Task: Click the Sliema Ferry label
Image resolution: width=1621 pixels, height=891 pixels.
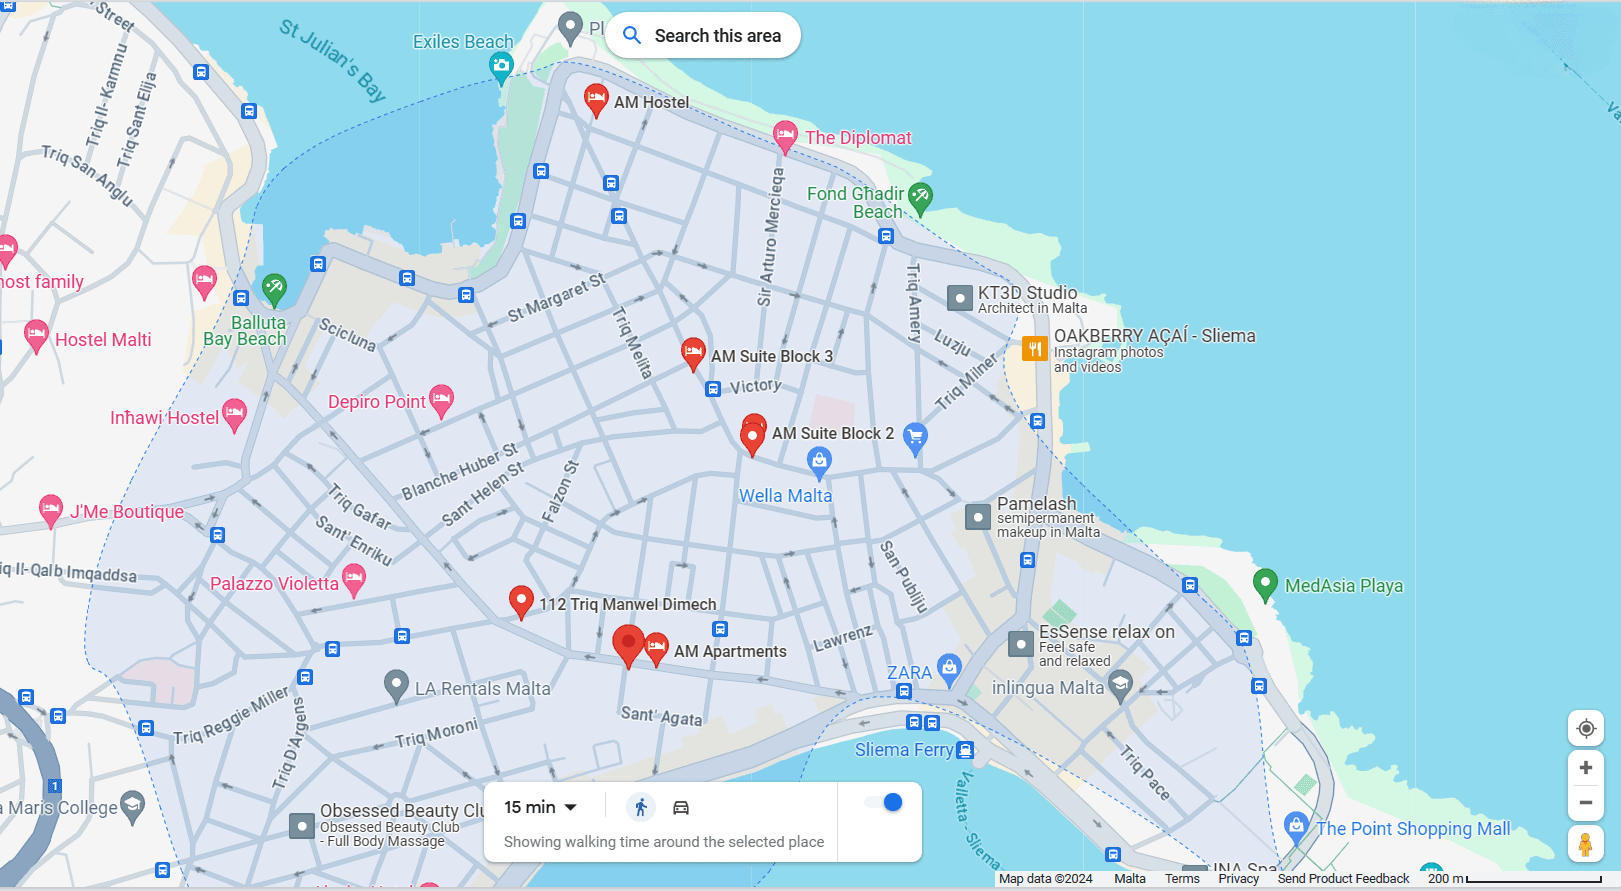Action: click(x=904, y=750)
